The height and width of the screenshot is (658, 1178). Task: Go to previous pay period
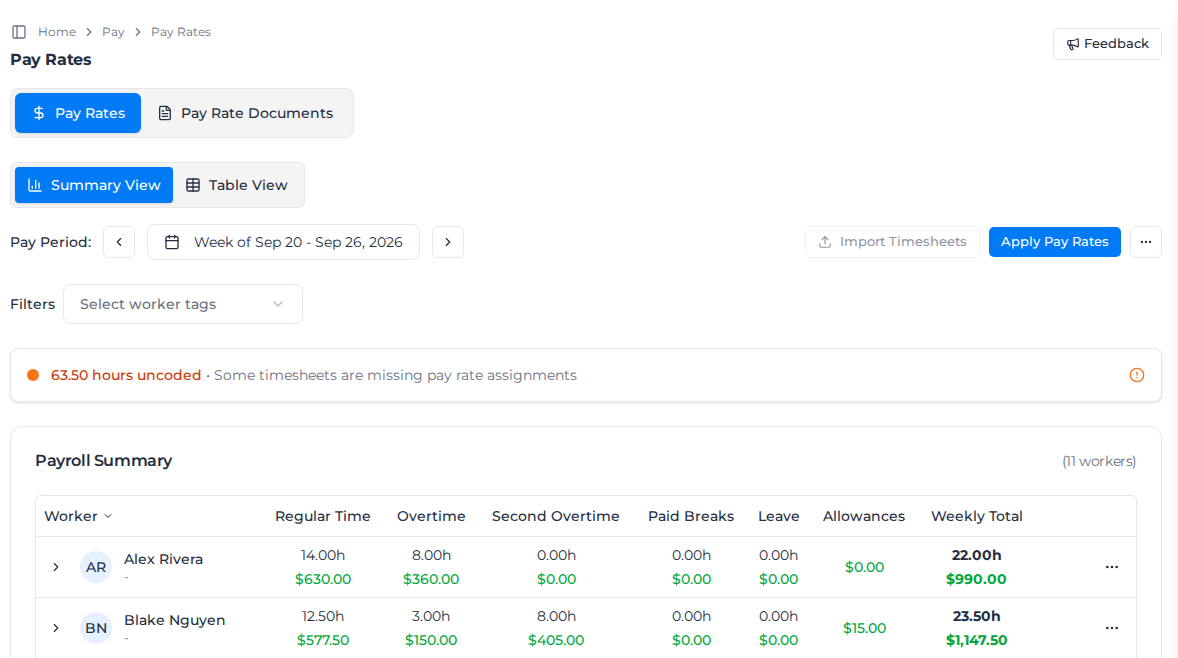point(119,242)
